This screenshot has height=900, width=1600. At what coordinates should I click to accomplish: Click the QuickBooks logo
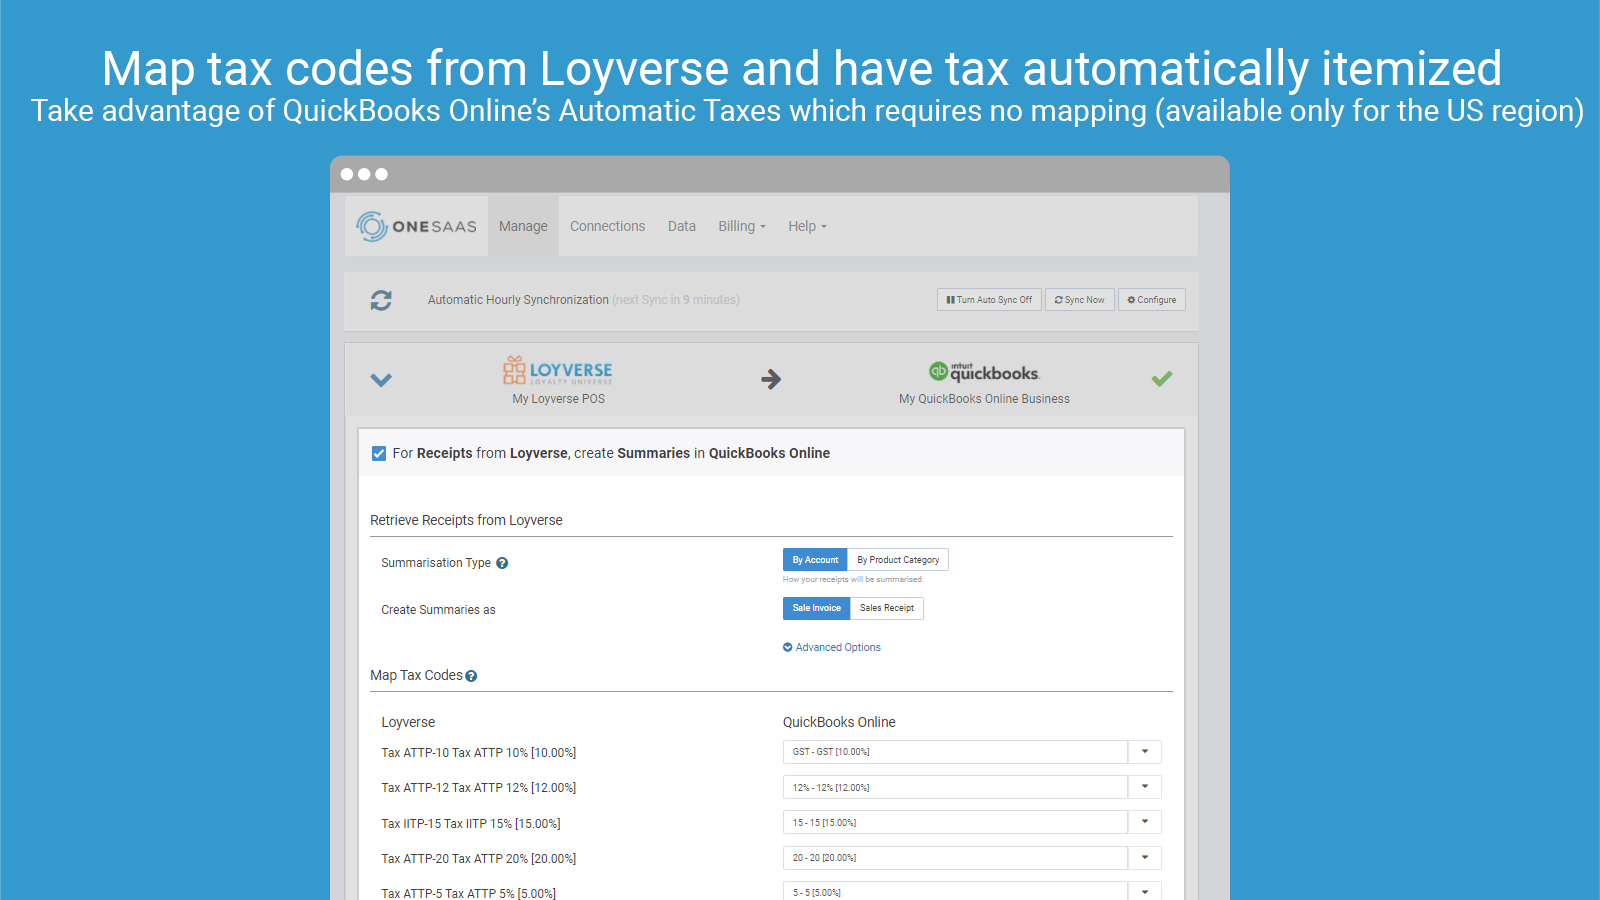pyautogui.click(x=984, y=372)
